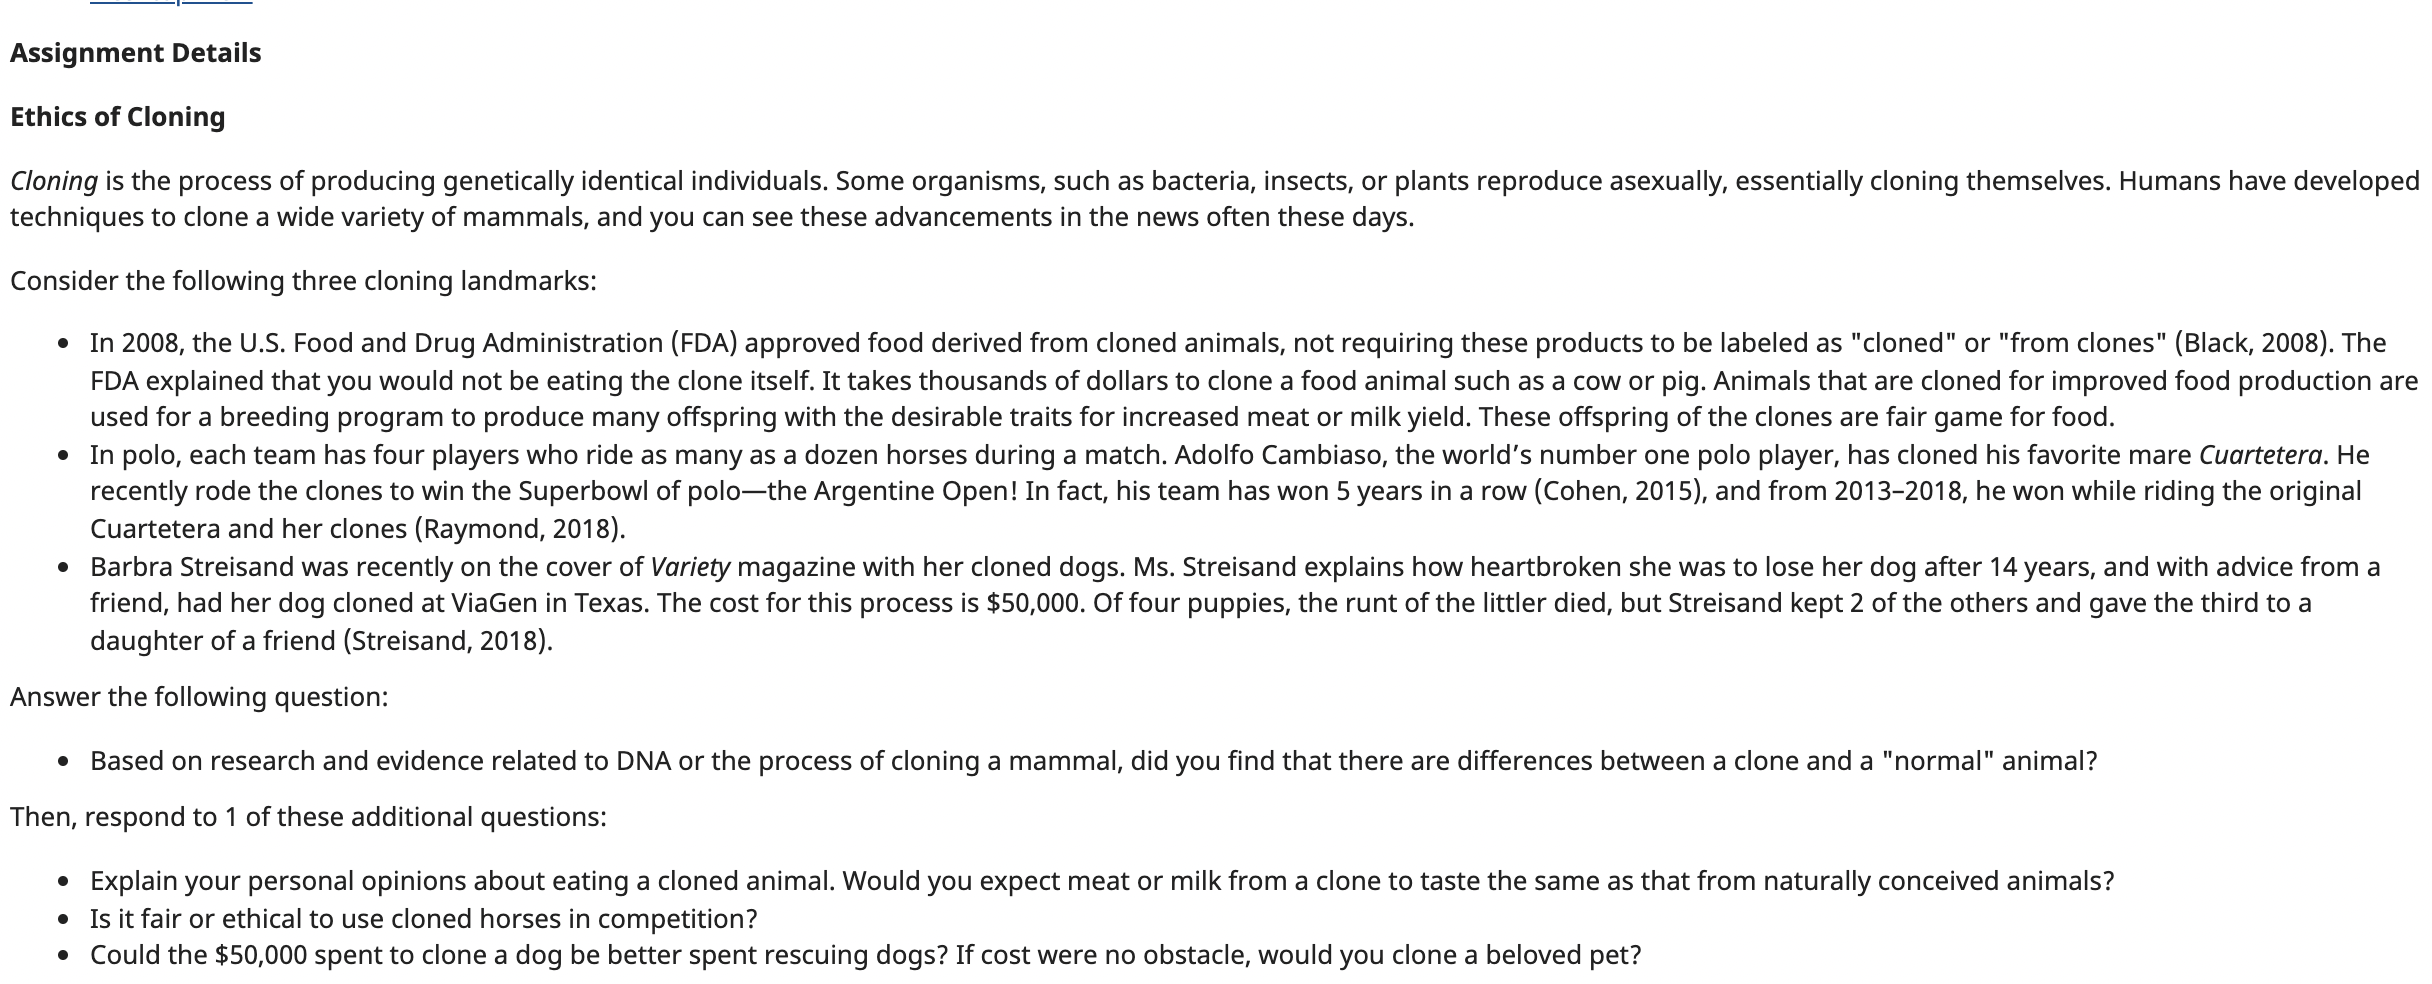The height and width of the screenshot is (984, 2432).
Task: Click the question about eating a cloned animal
Action: [1102, 881]
